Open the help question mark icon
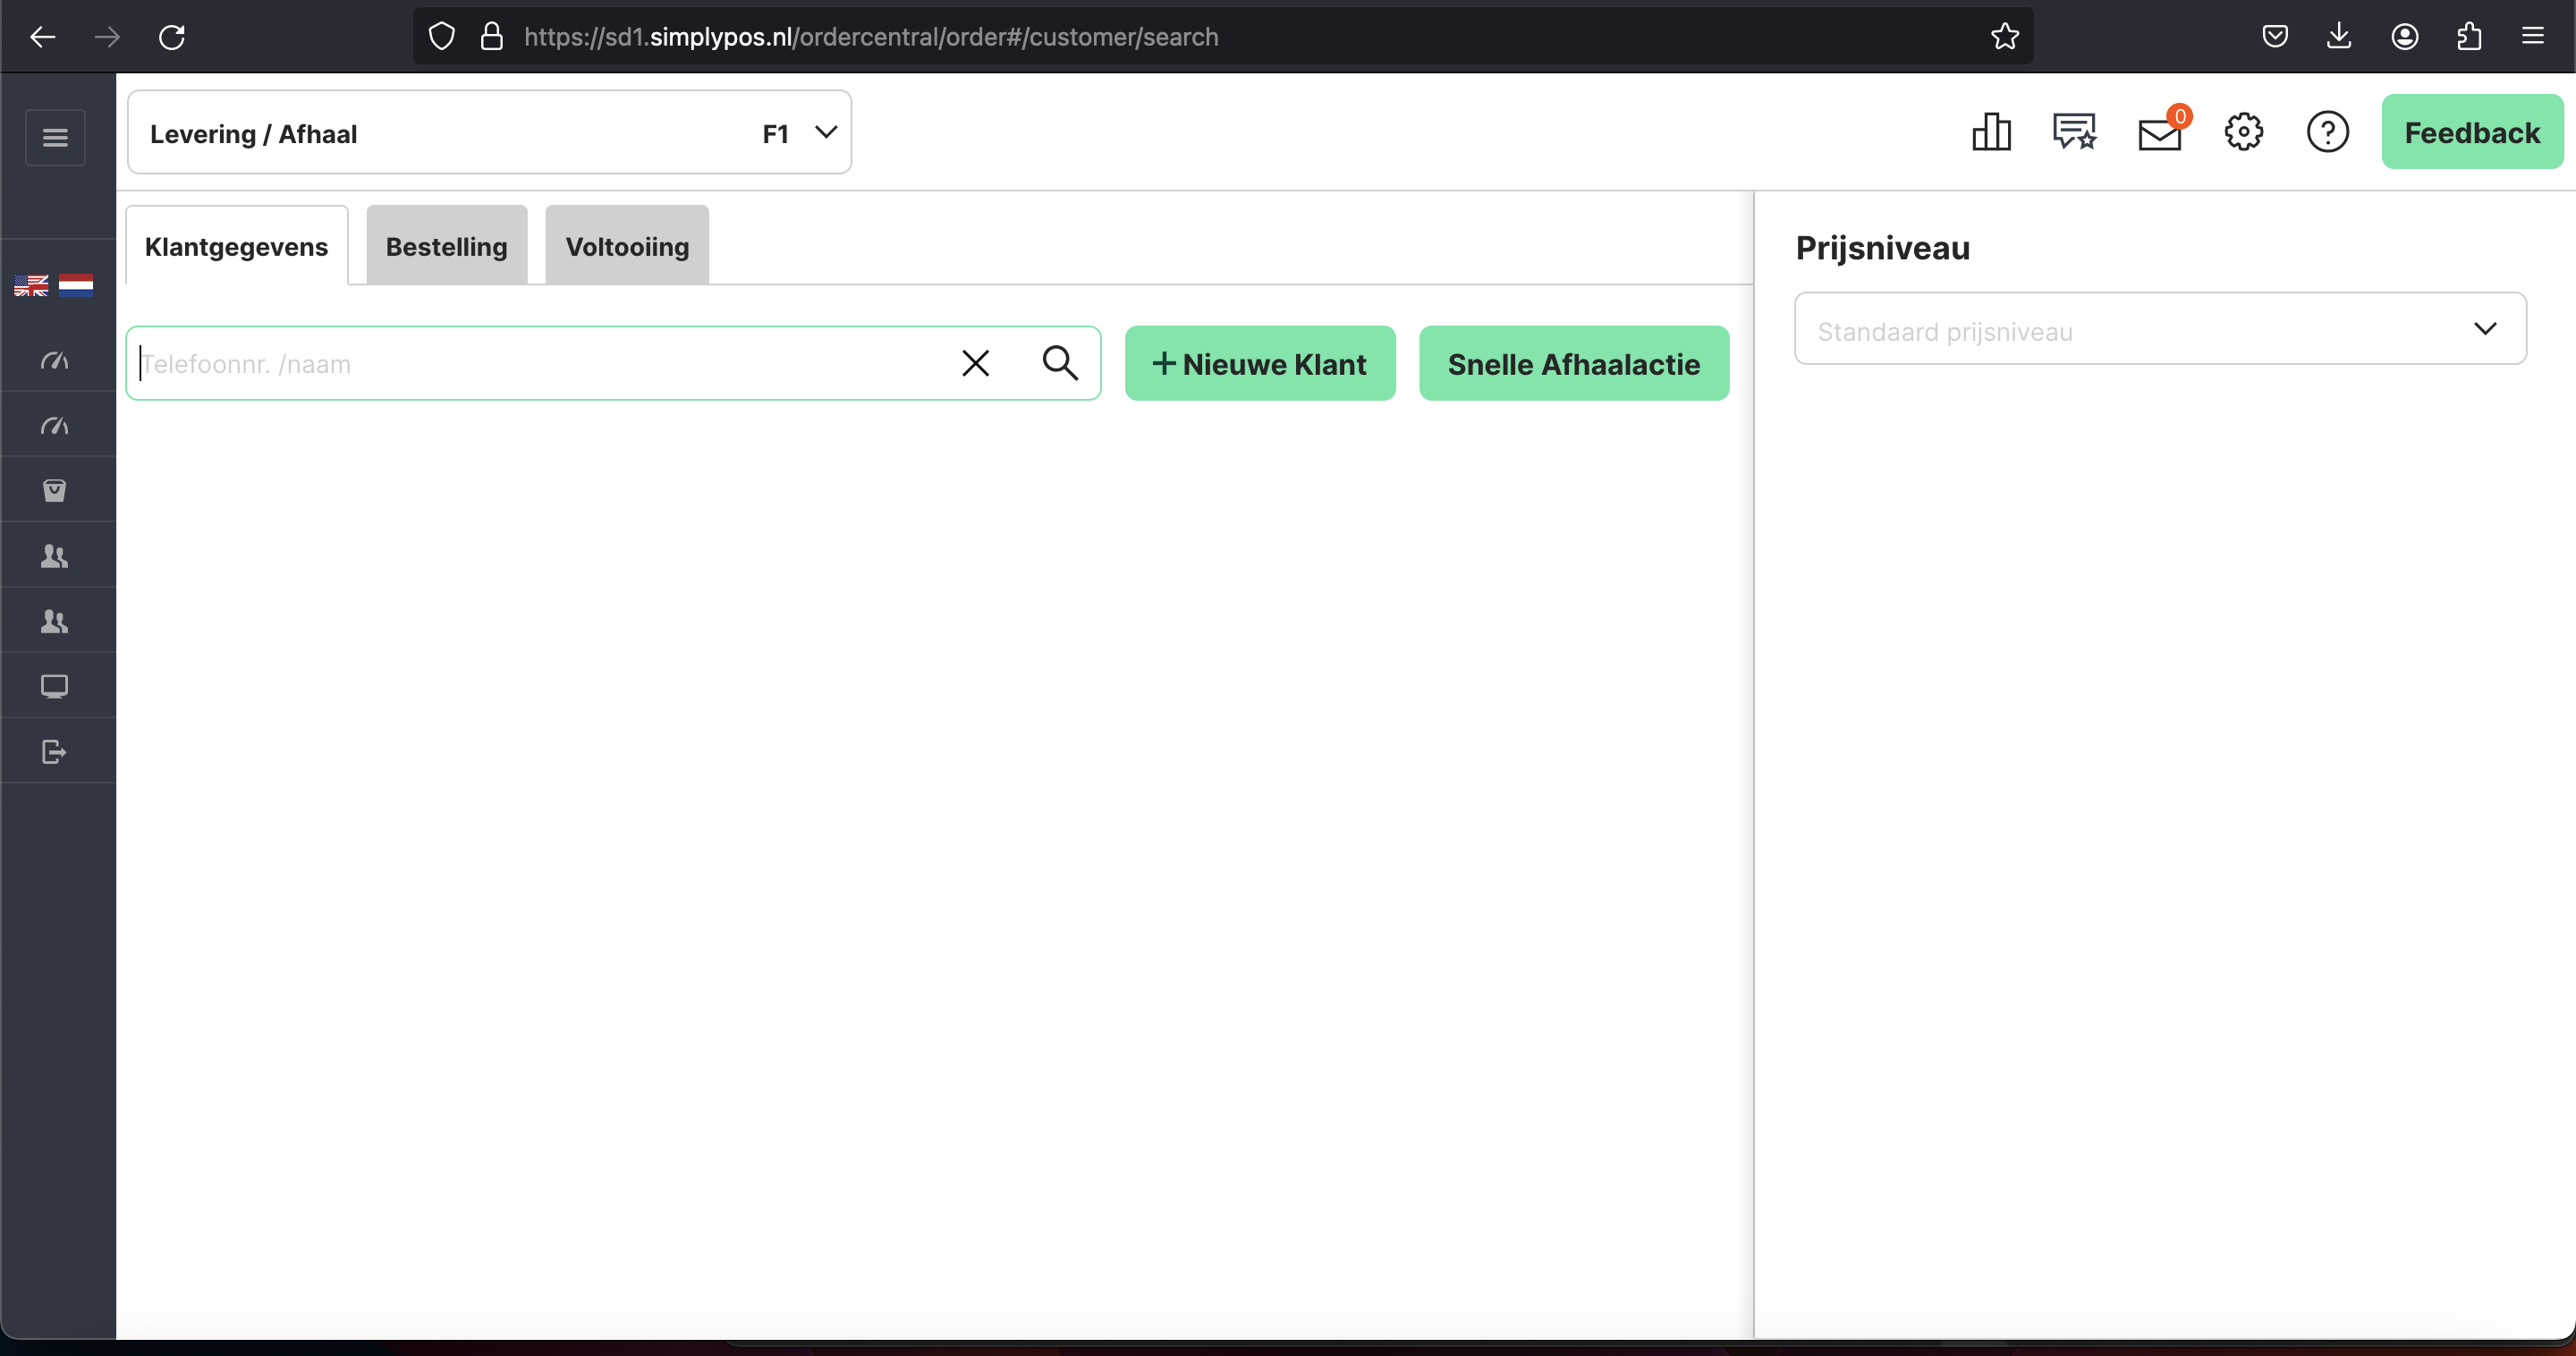This screenshot has height=1356, width=2576. [2328, 132]
